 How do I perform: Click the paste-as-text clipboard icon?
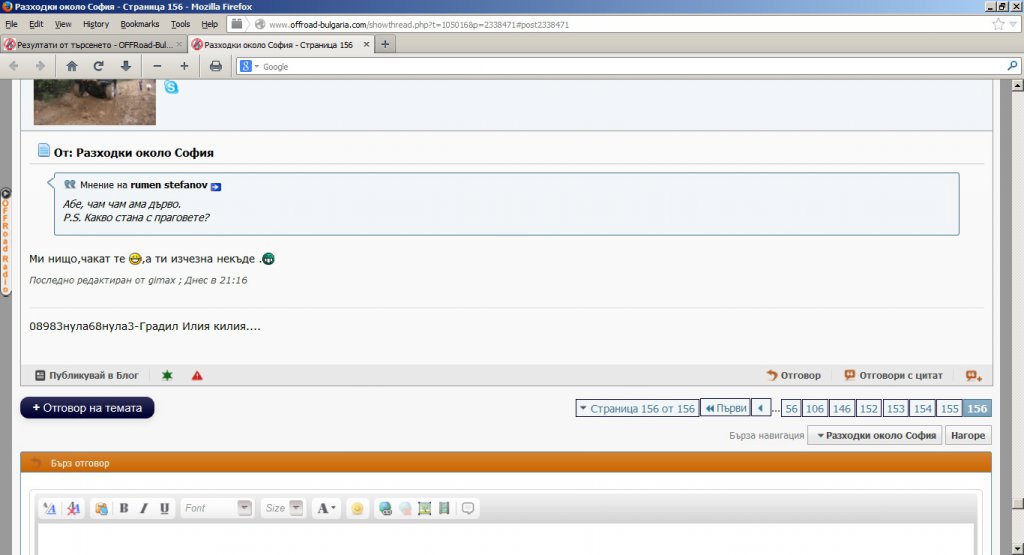(x=101, y=508)
